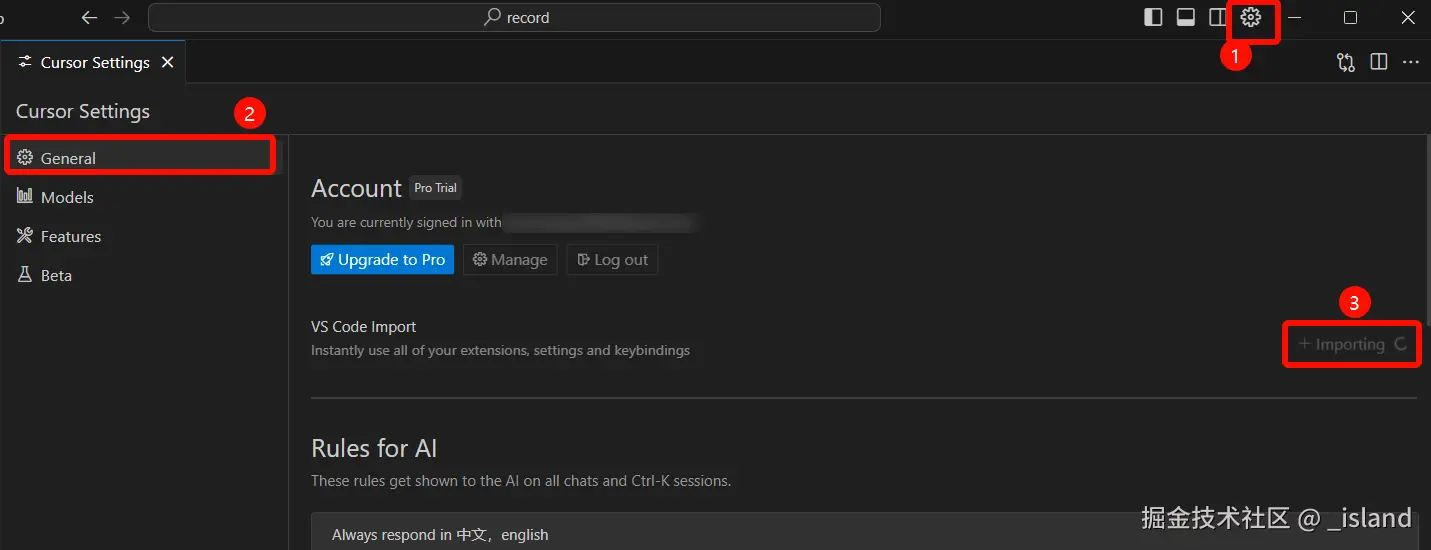Click the Manage account button
The height and width of the screenshot is (550, 1431).
(x=510, y=260)
